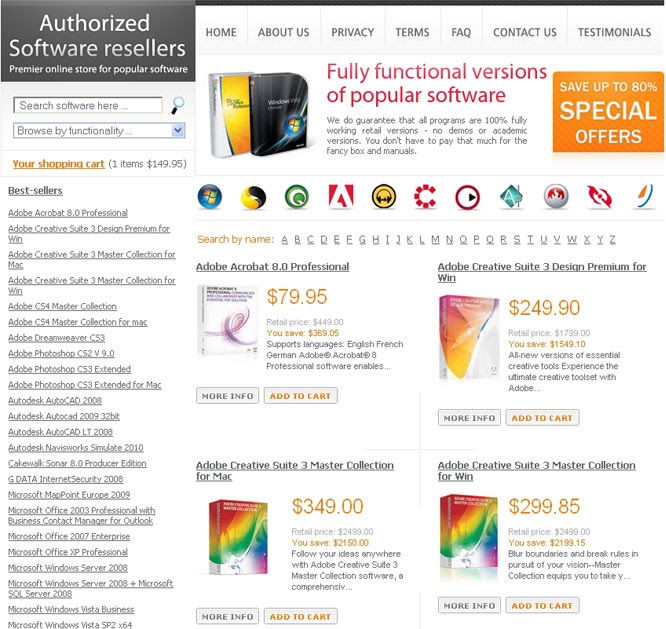
Task: Focus the Search software here field
Action: (x=88, y=105)
